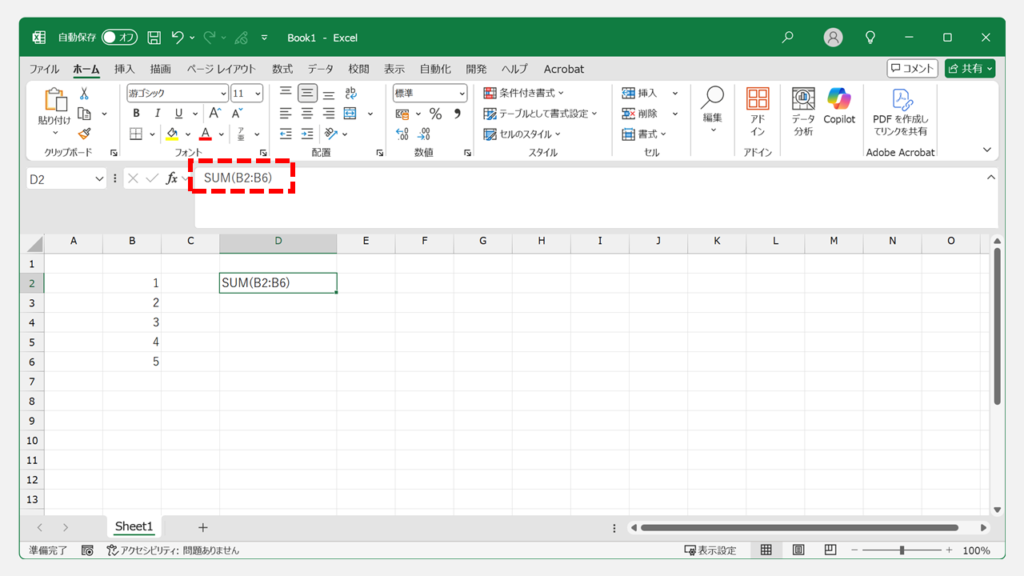Switch to the ページ レイアウト tab

(221, 69)
